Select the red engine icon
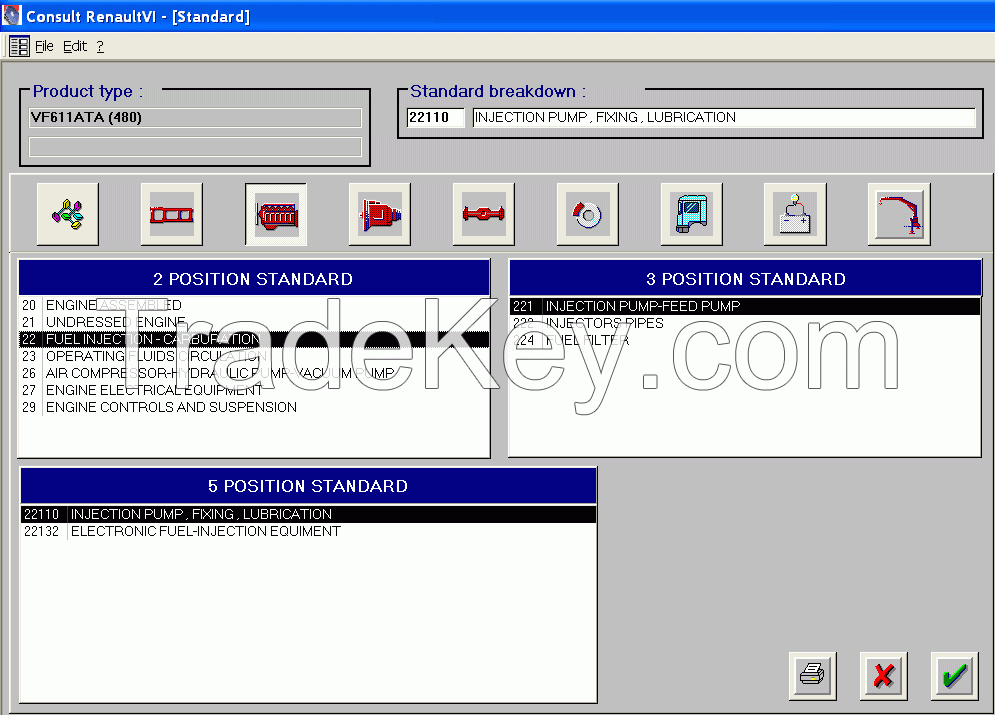 (x=276, y=214)
